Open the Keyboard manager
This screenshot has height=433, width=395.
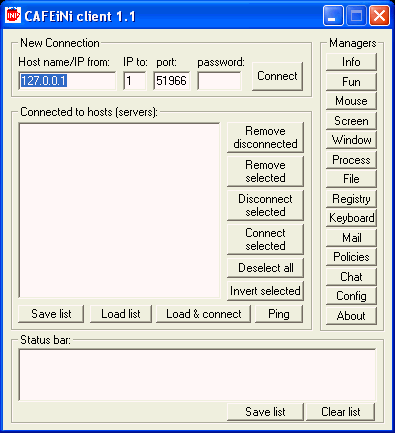(351, 218)
